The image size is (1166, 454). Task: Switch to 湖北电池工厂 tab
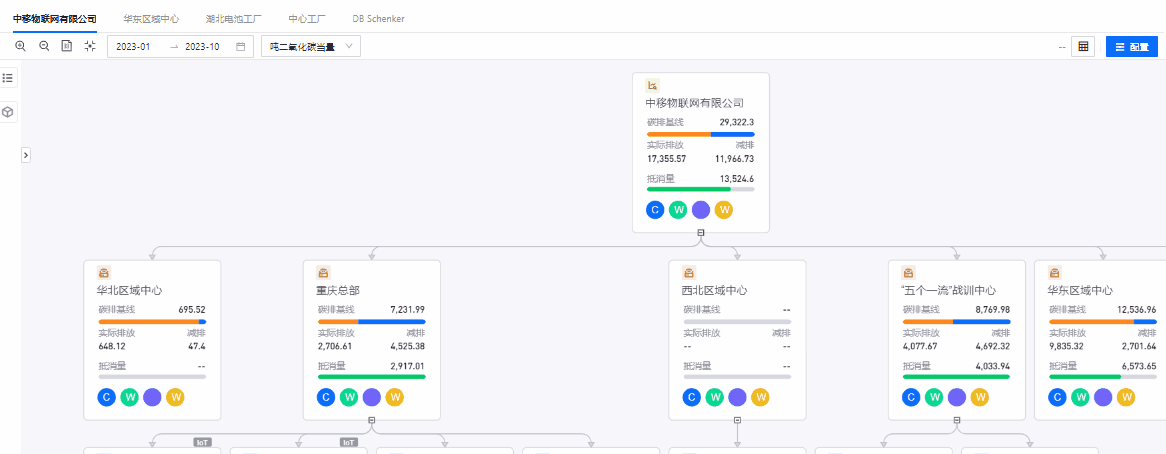pos(233,19)
